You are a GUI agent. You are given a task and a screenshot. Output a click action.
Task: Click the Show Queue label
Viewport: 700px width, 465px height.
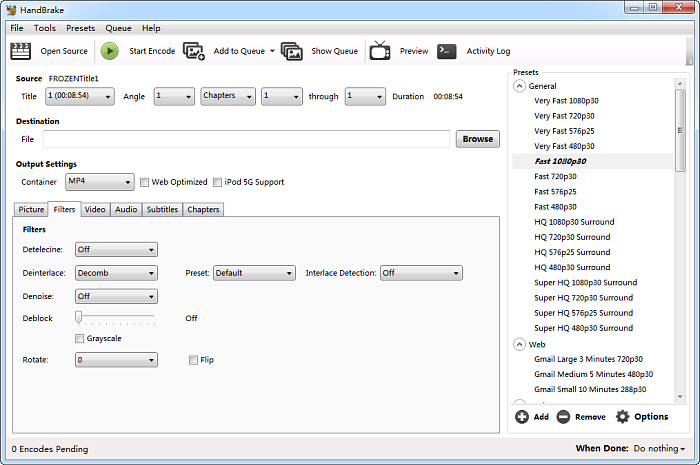click(x=334, y=51)
